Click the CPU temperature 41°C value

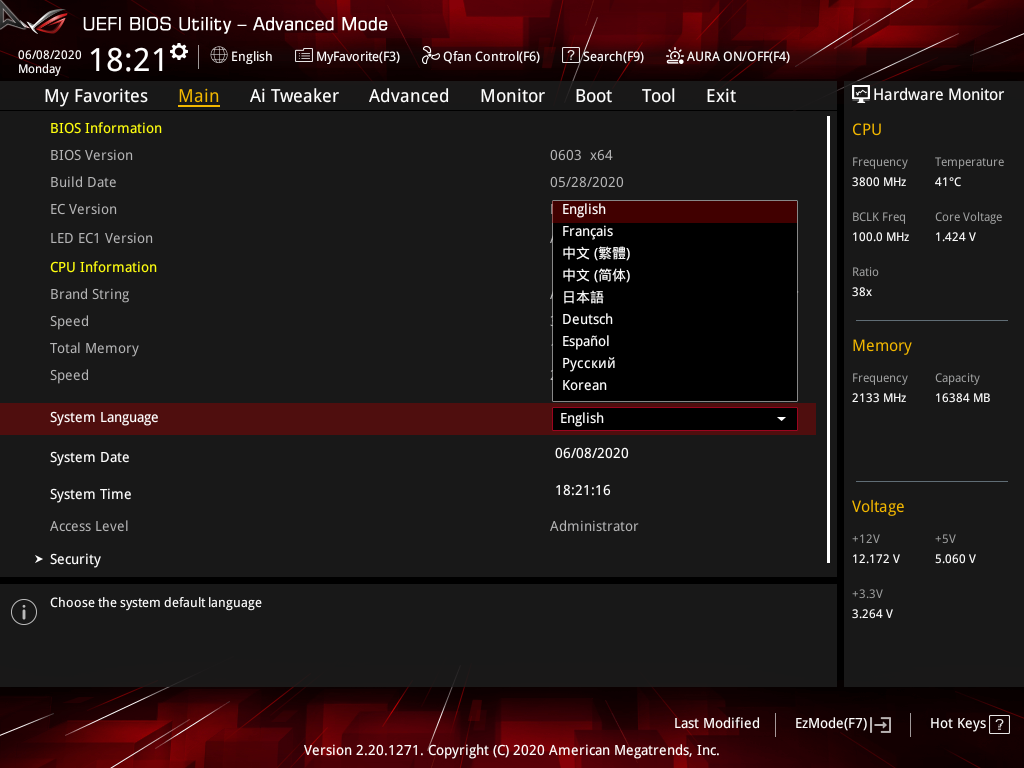tap(948, 182)
